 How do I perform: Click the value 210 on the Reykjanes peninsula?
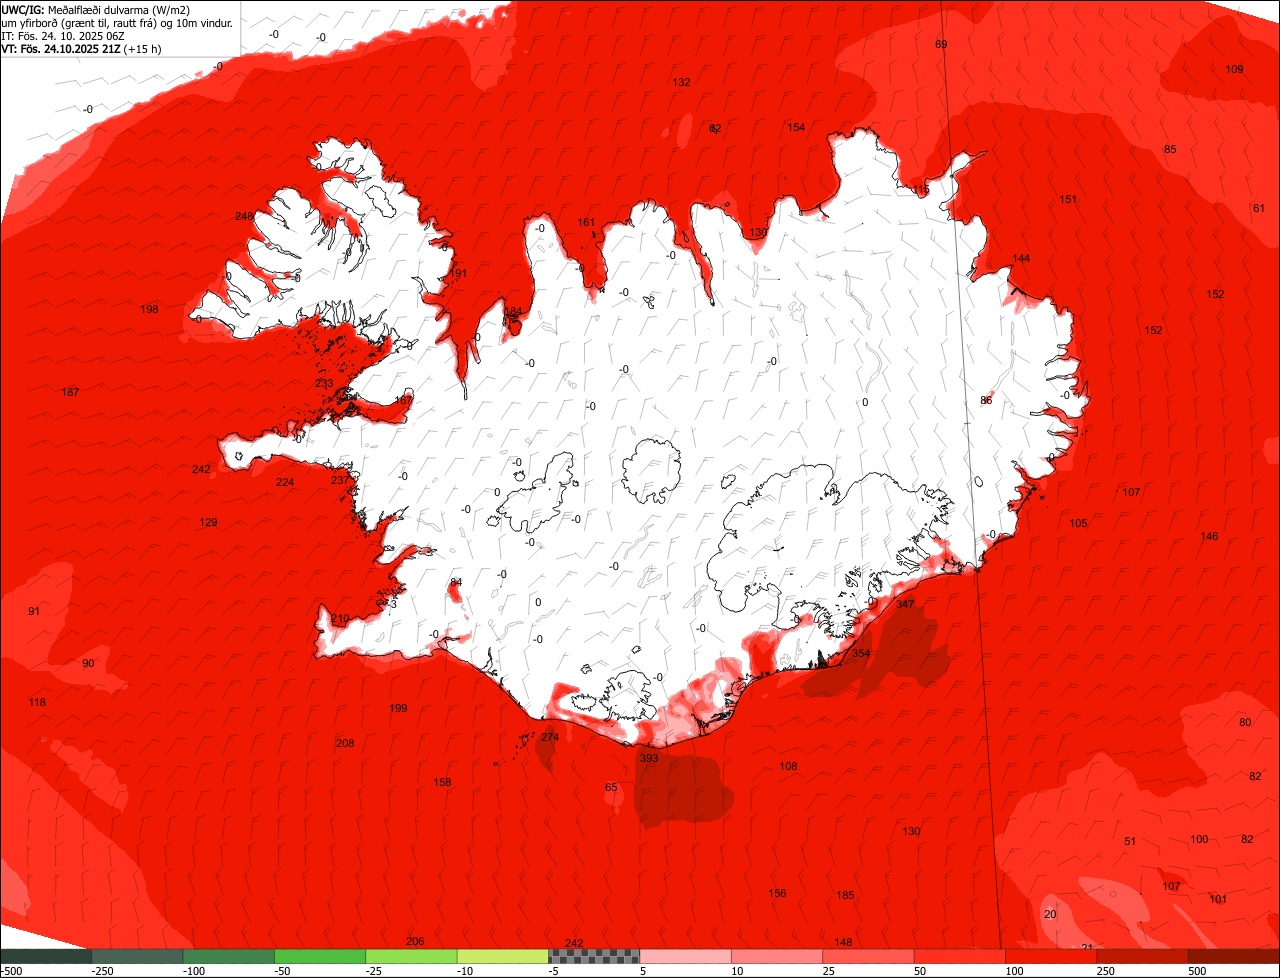pos(340,619)
